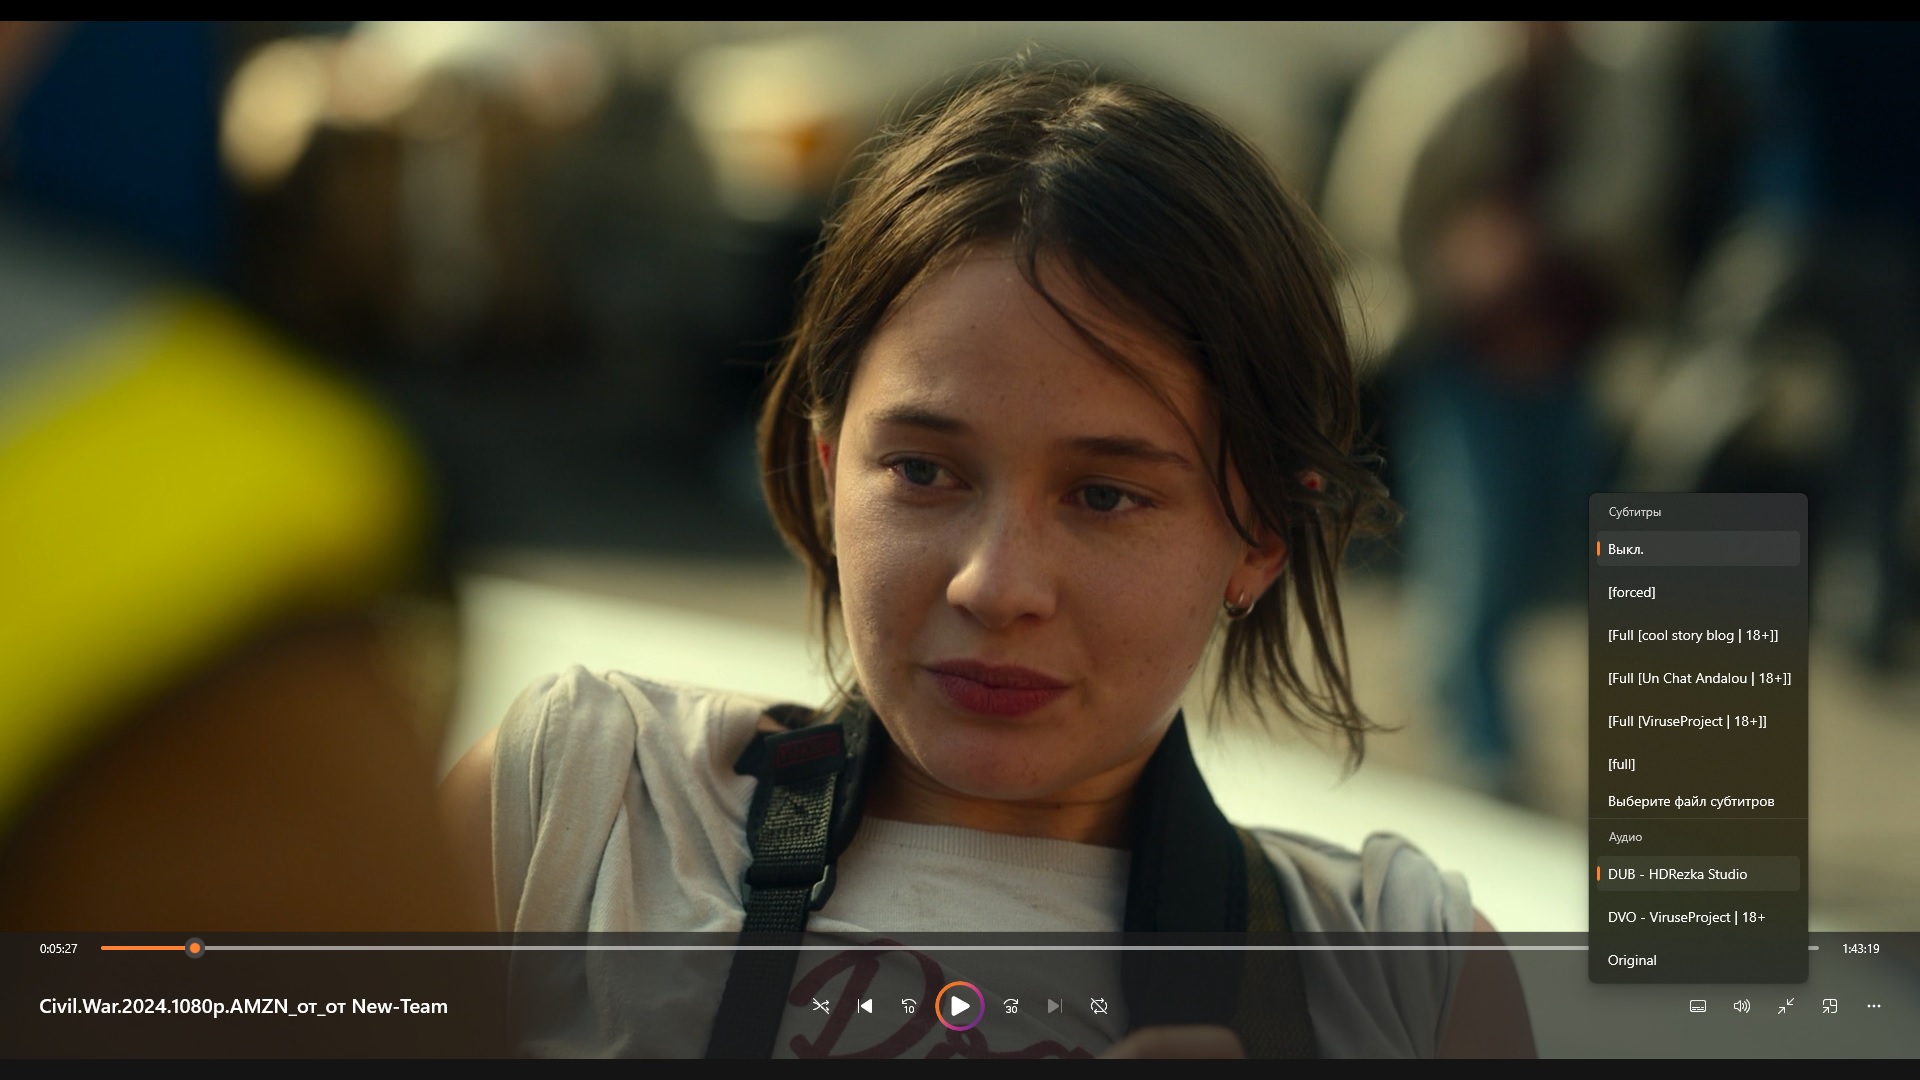Skip back 10 seconds

pos(909,1006)
